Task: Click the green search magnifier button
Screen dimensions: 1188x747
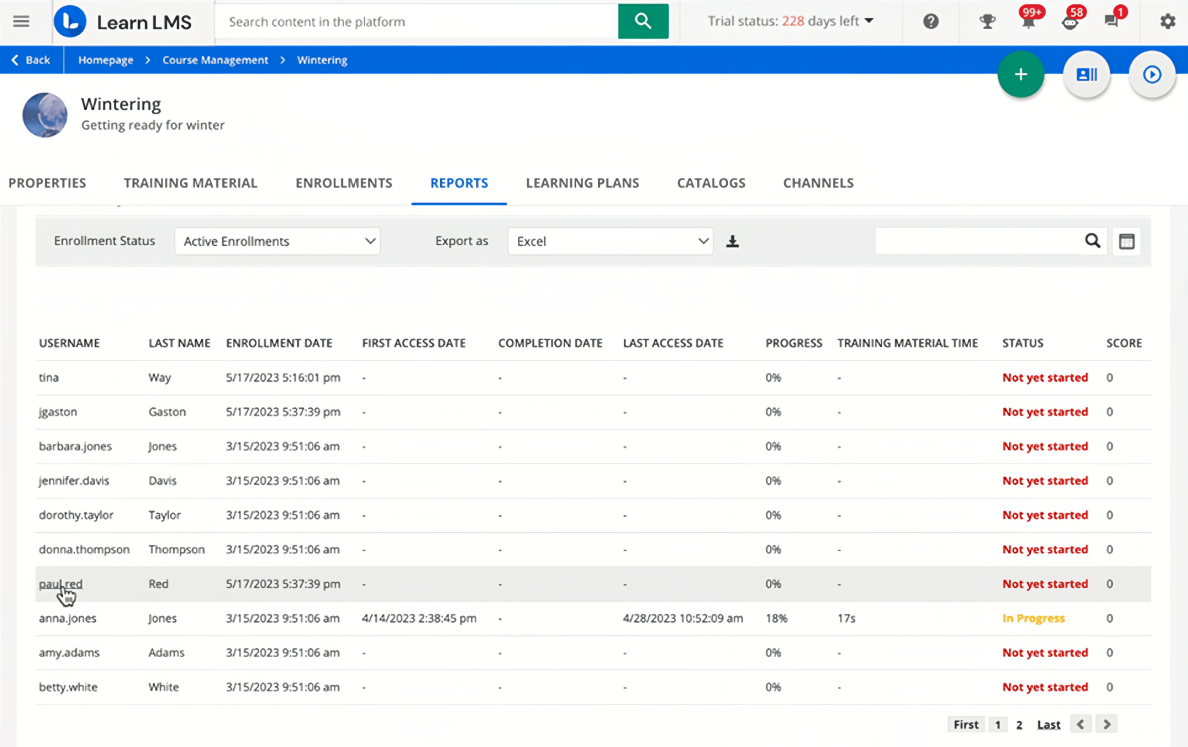Action: tap(643, 21)
